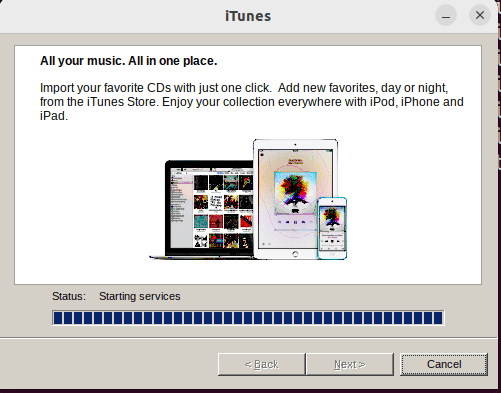Click the disabled Back button

click(262, 364)
